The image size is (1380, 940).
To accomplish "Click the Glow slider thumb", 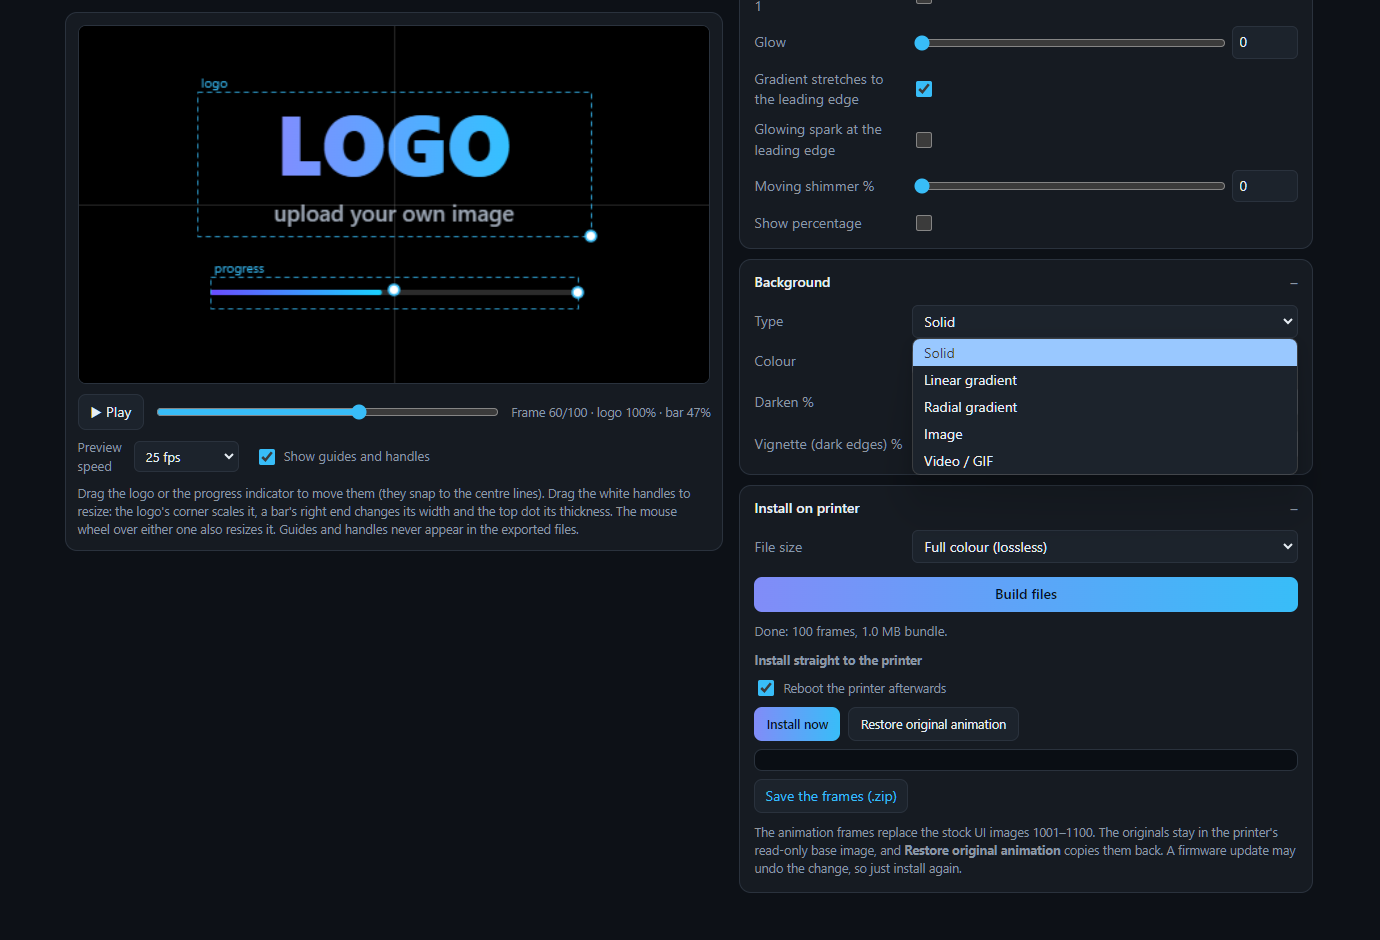I will 922,43.
